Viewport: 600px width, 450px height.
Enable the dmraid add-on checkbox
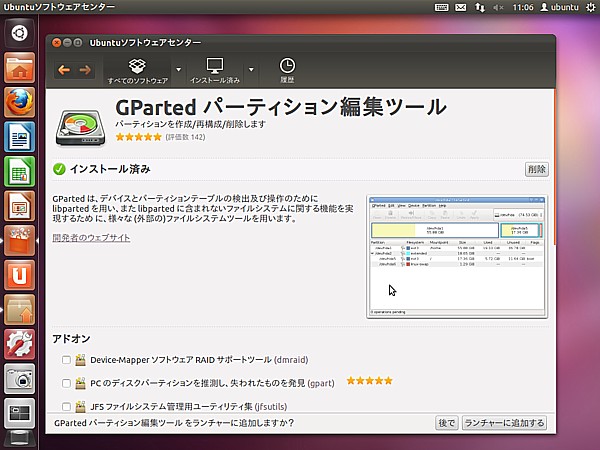(66, 360)
